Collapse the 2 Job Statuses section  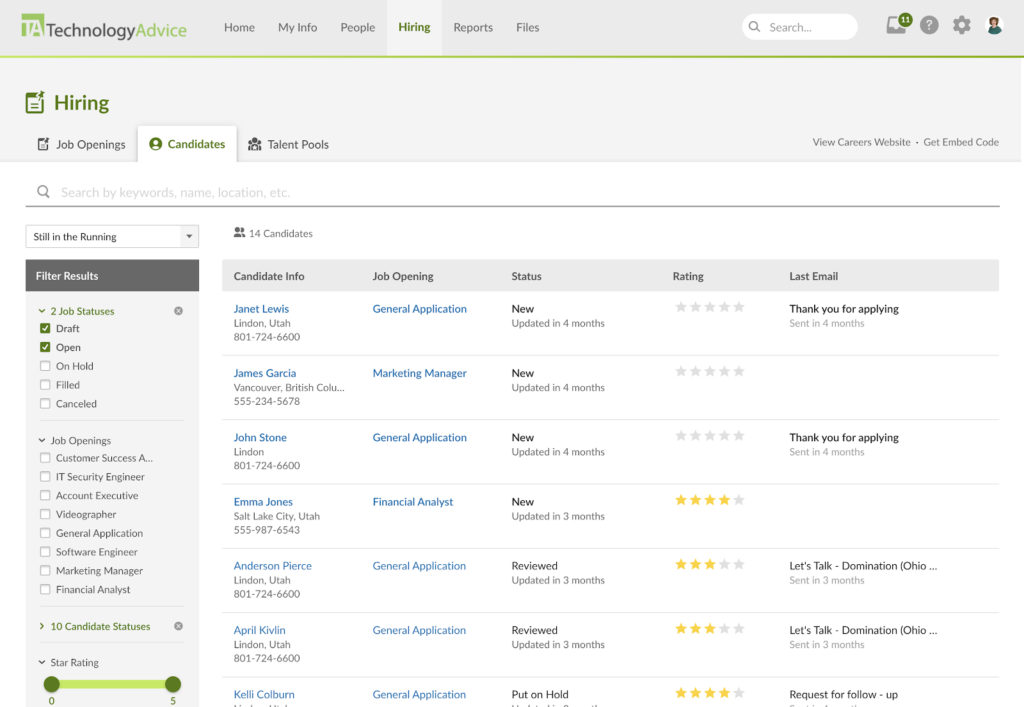coord(42,311)
